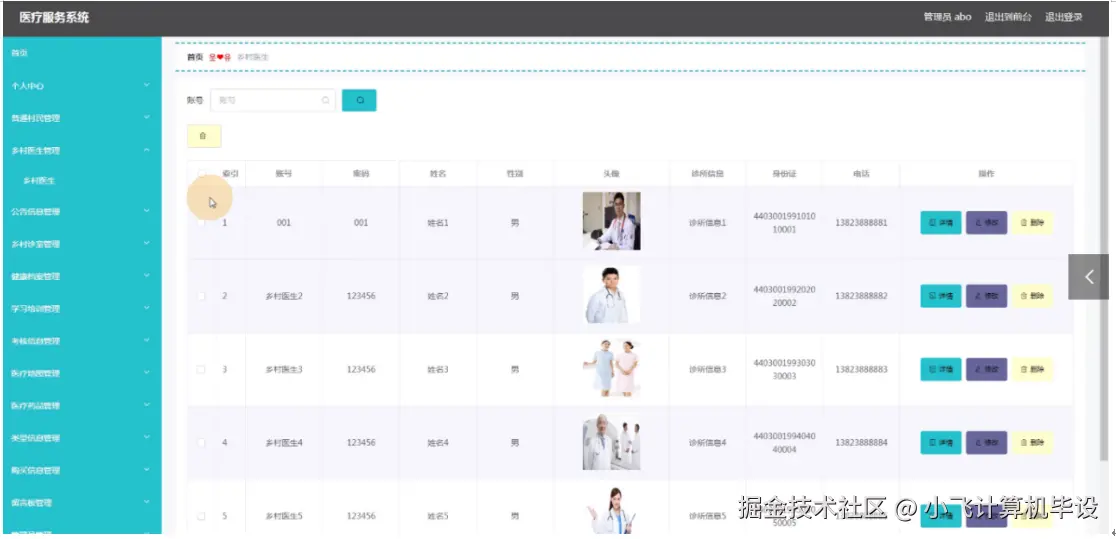
Task: Select the checkbox for row 3
Action: pos(201,370)
